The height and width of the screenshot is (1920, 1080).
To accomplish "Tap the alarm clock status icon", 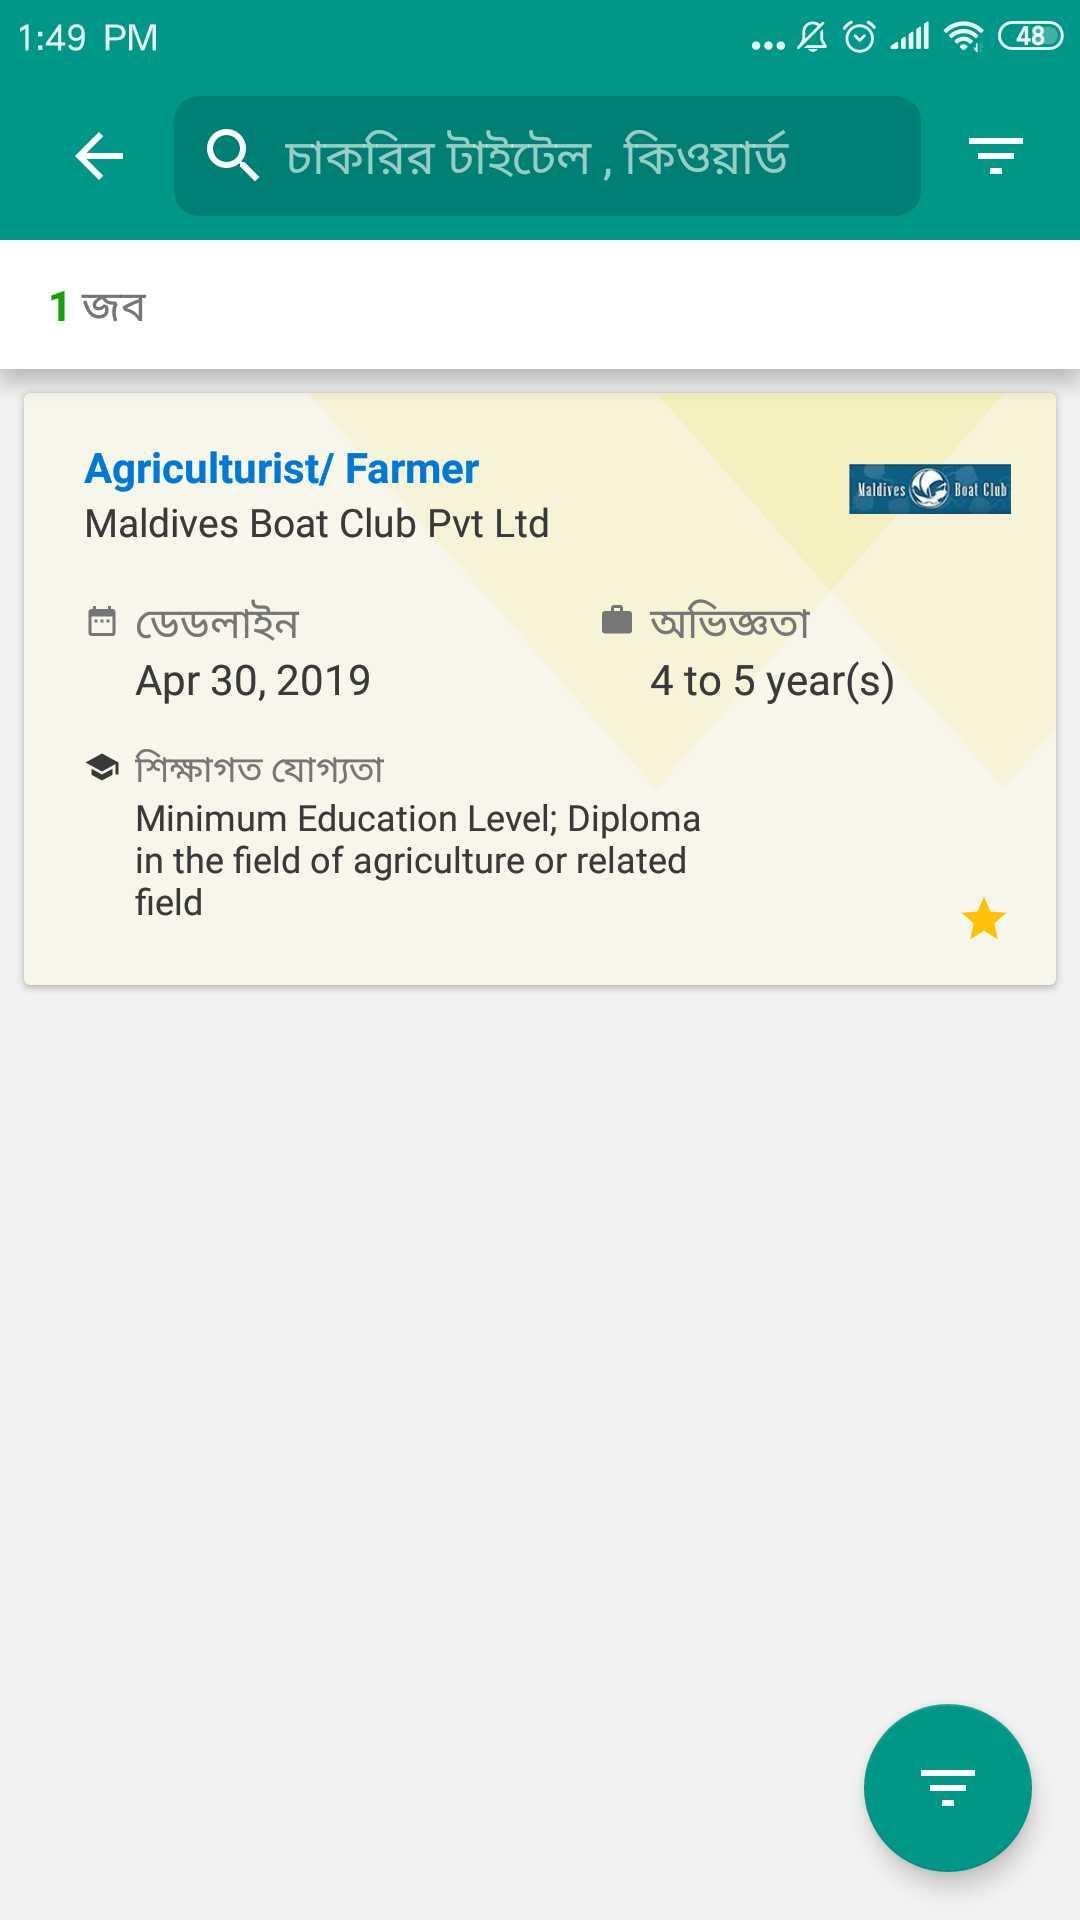I will click(x=860, y=37).
